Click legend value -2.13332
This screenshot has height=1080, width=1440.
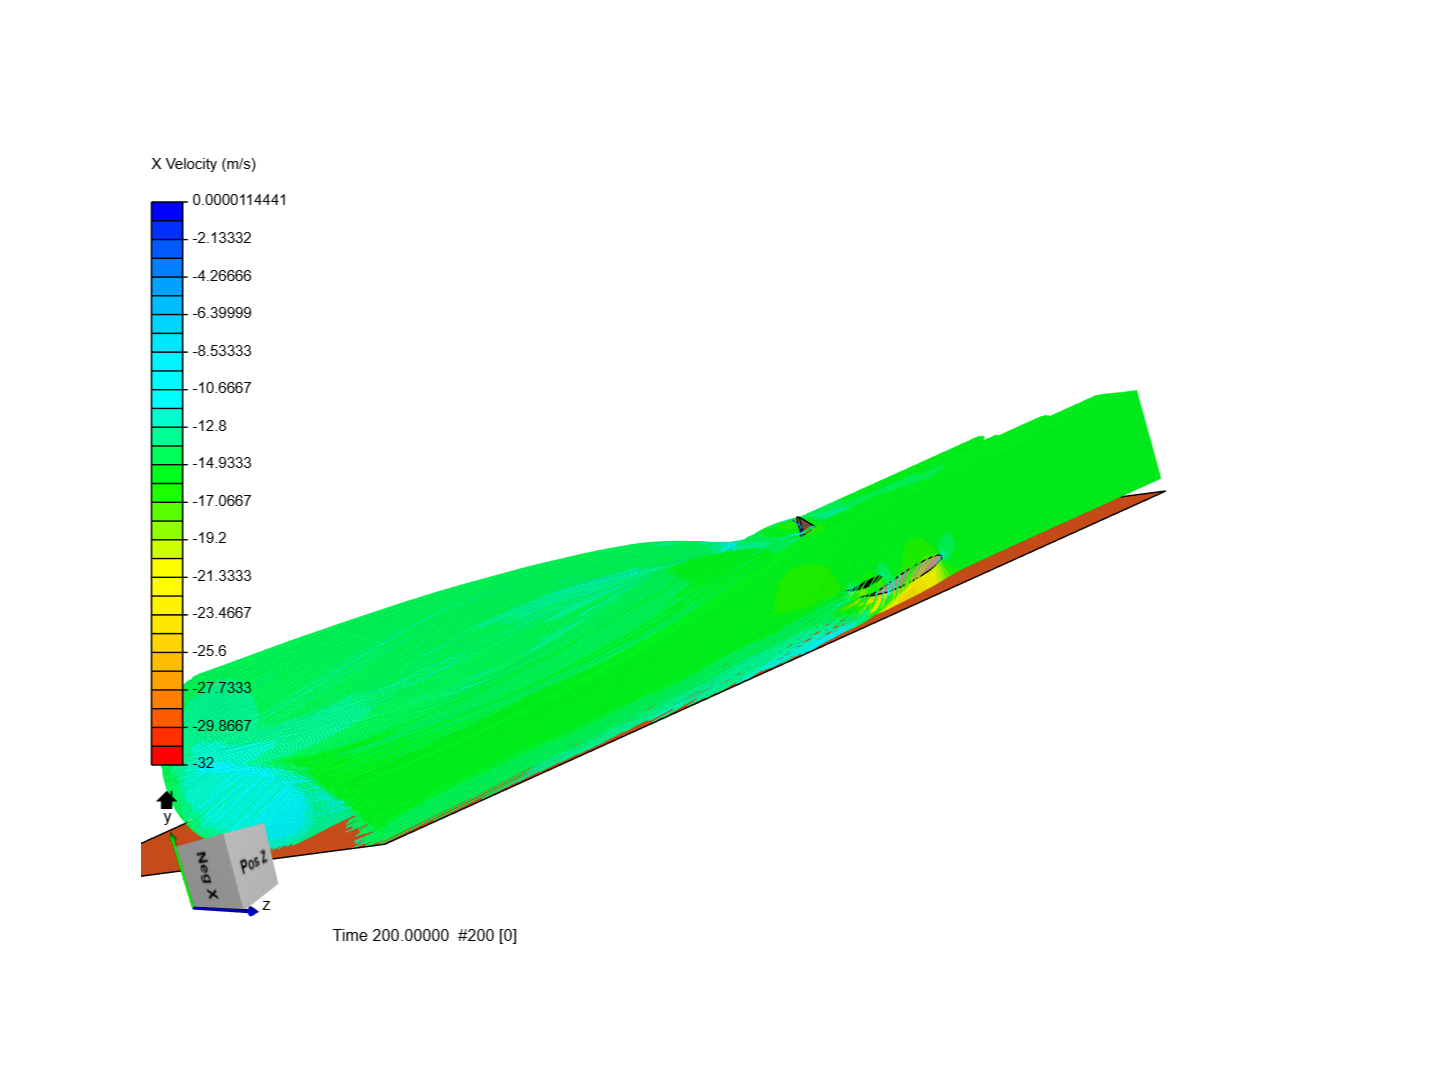(222, 238)
